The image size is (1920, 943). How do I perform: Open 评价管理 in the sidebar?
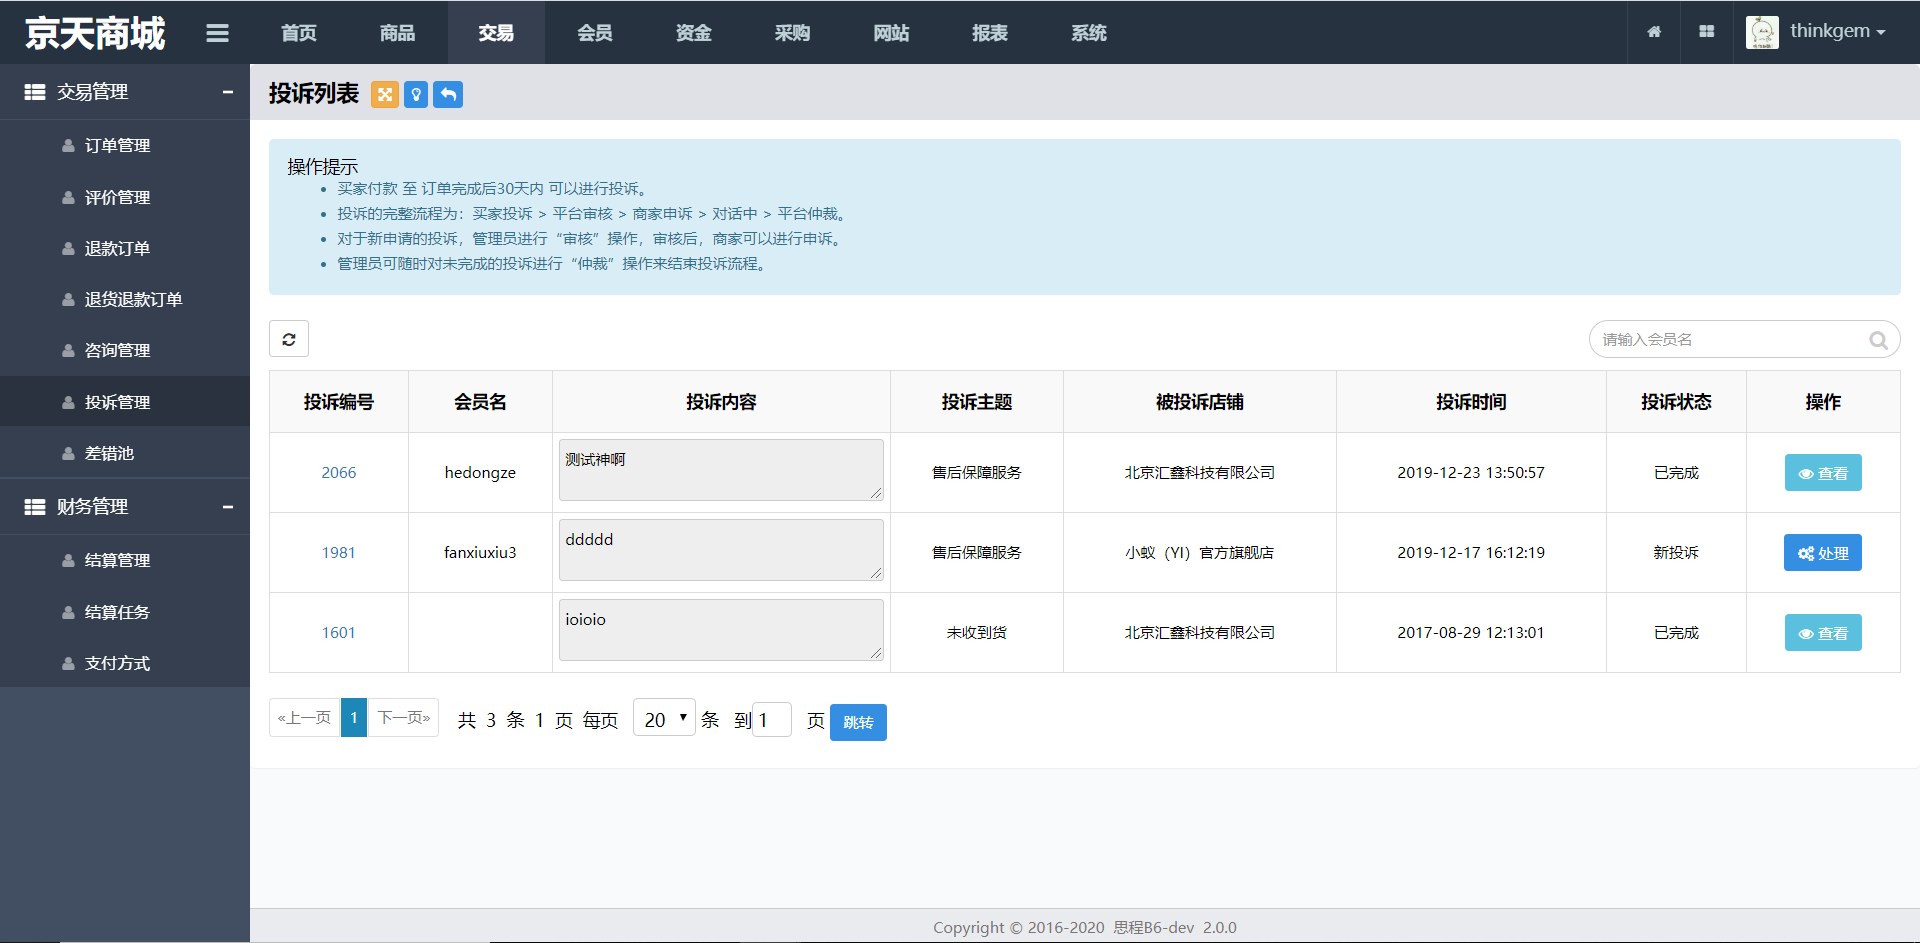click(117, 198)
